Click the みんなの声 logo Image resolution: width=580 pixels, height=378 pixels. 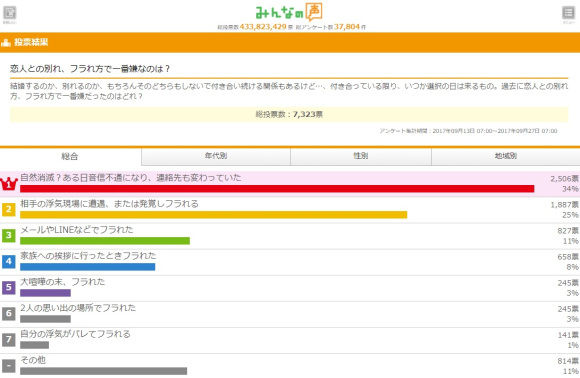(x=289, y=12)
